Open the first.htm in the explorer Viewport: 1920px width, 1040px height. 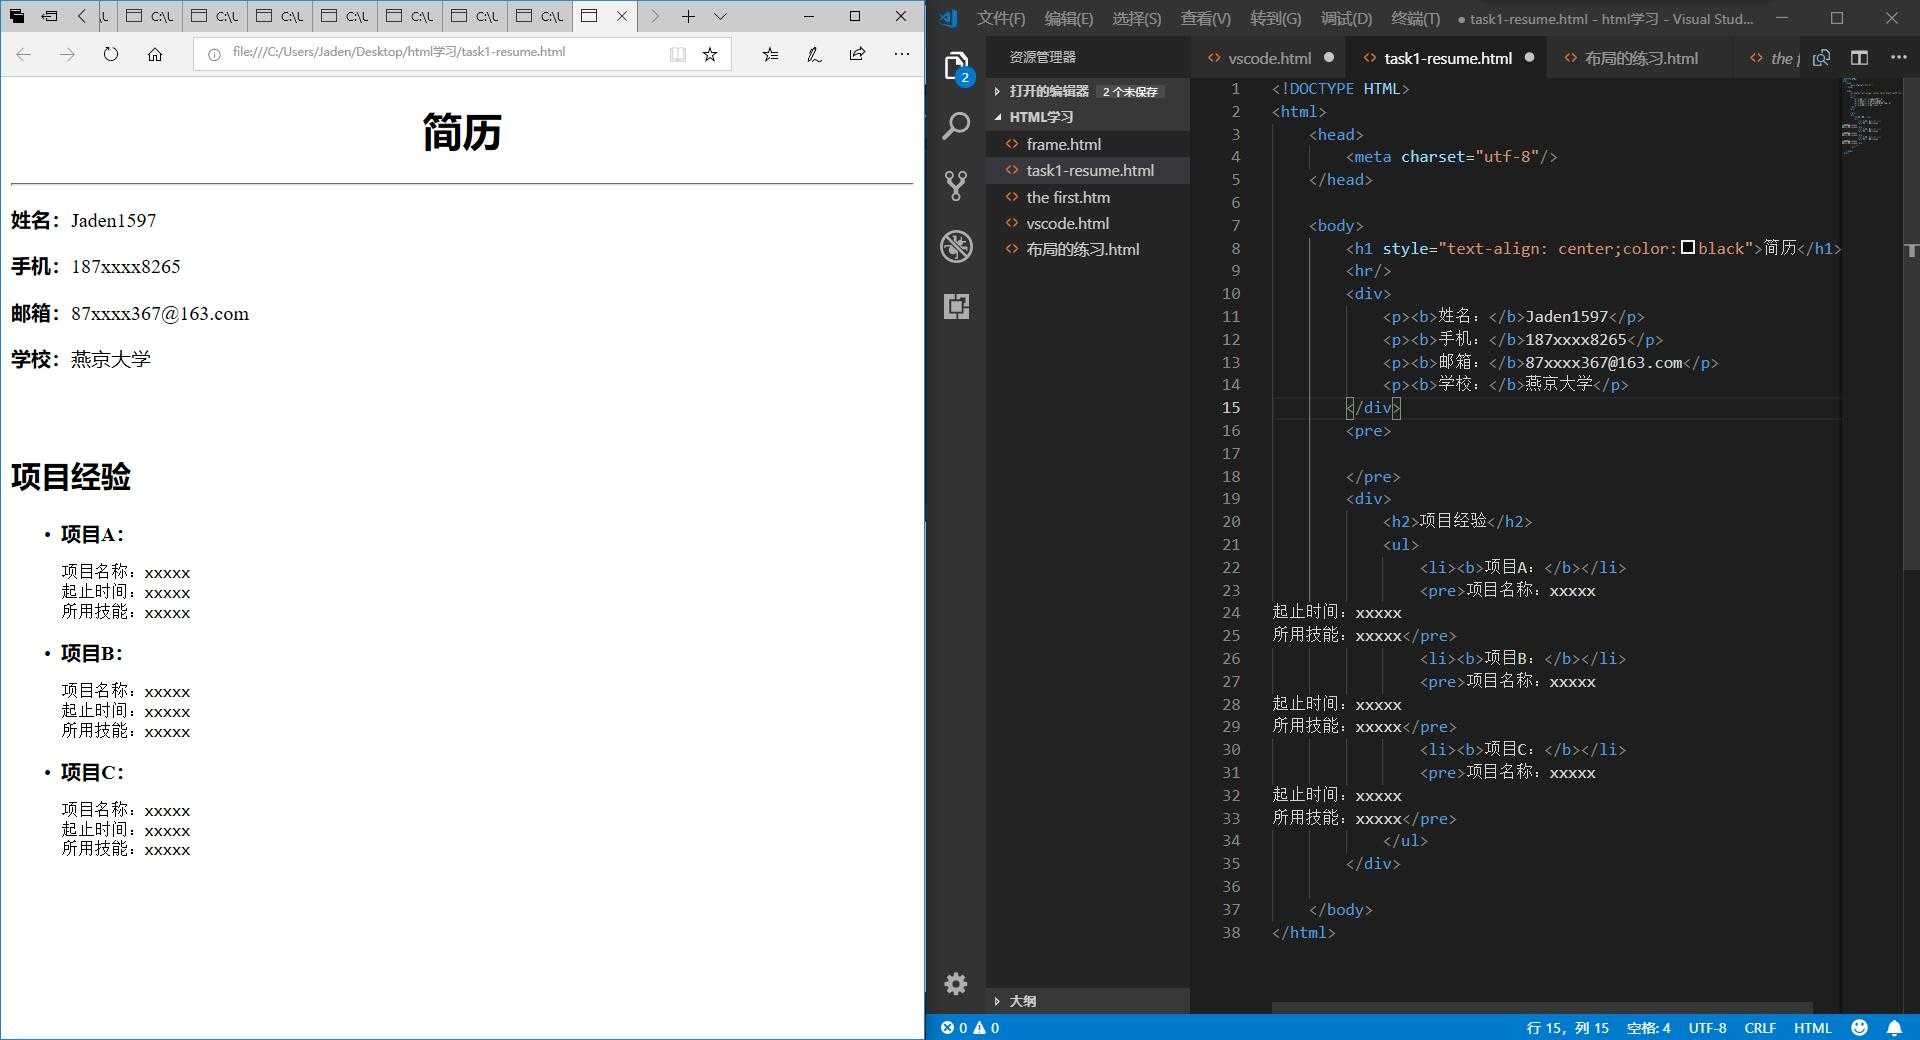[x=1088, y=197]
